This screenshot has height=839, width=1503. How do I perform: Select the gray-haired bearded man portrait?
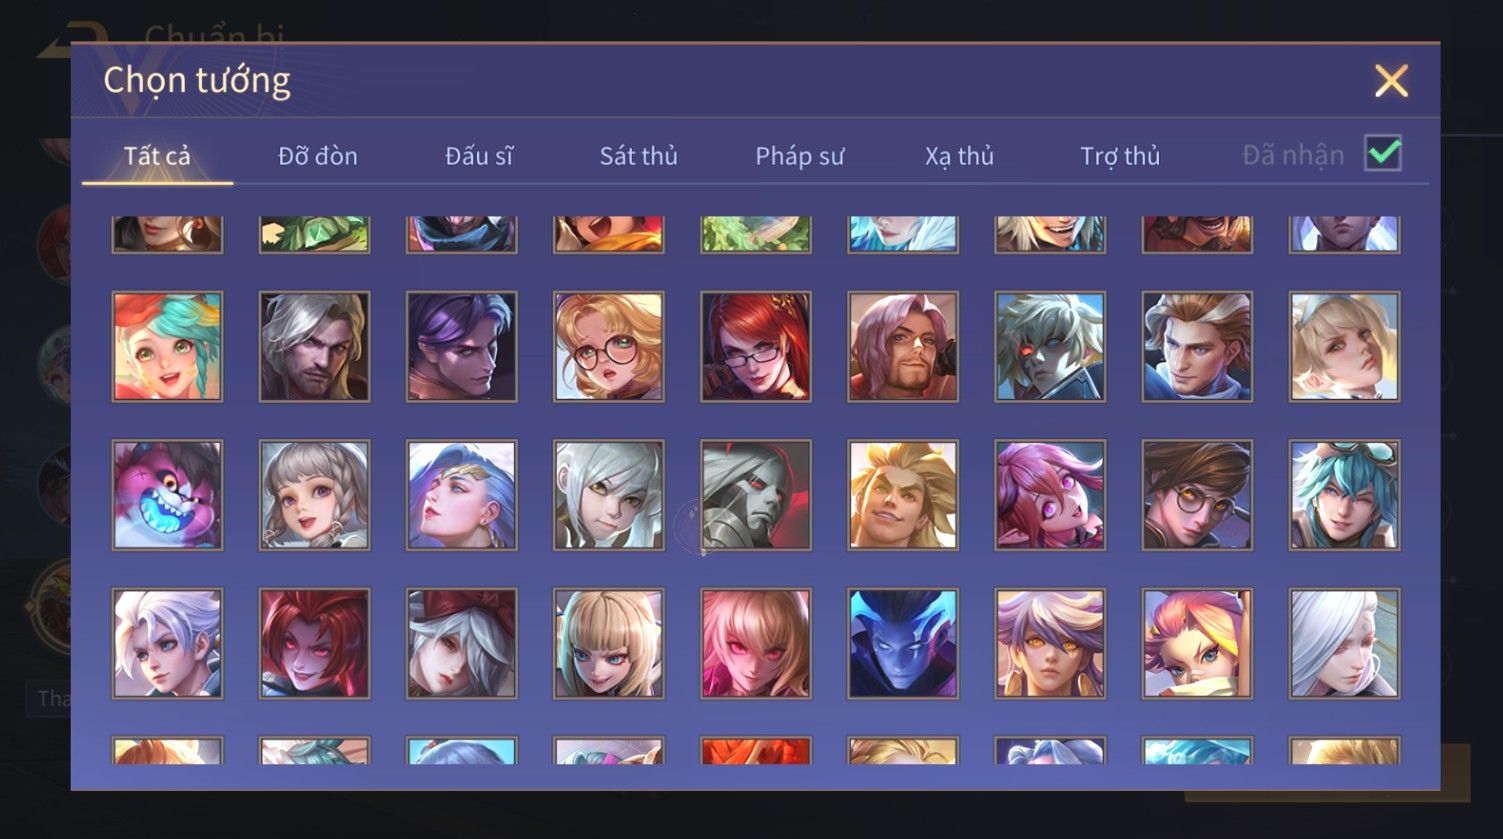tap(314, 347)
